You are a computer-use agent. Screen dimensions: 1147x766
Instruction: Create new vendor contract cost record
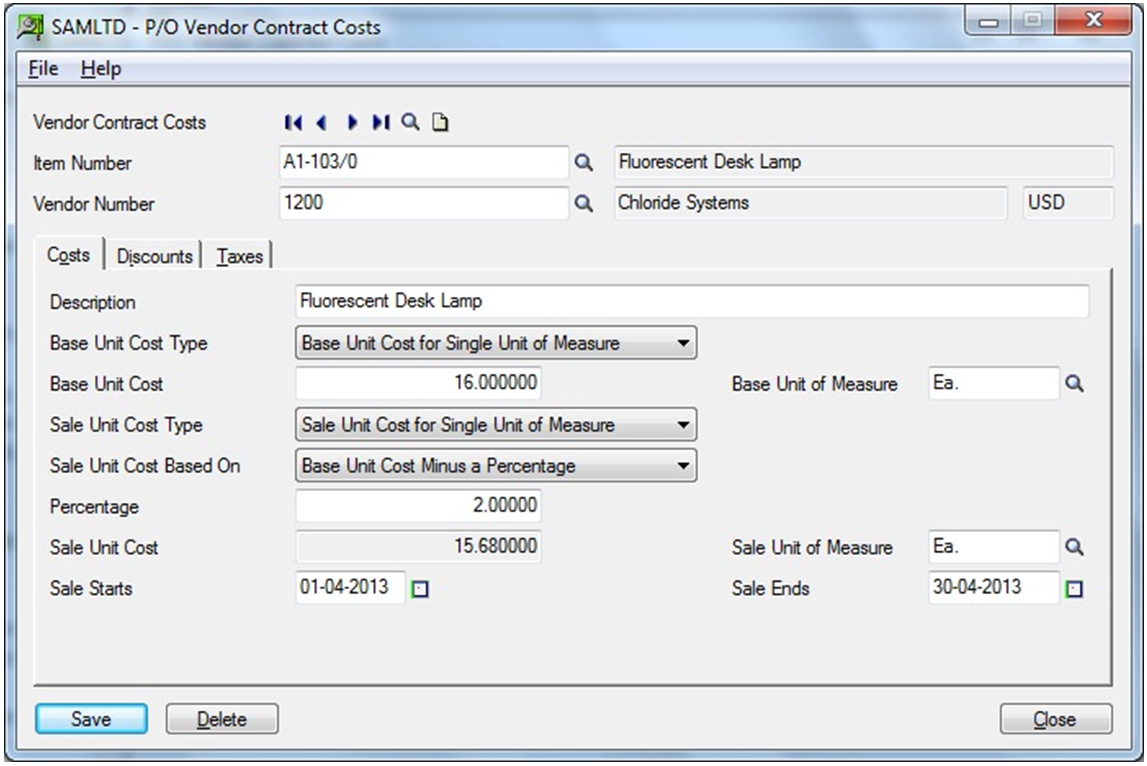tap(440, 122)
